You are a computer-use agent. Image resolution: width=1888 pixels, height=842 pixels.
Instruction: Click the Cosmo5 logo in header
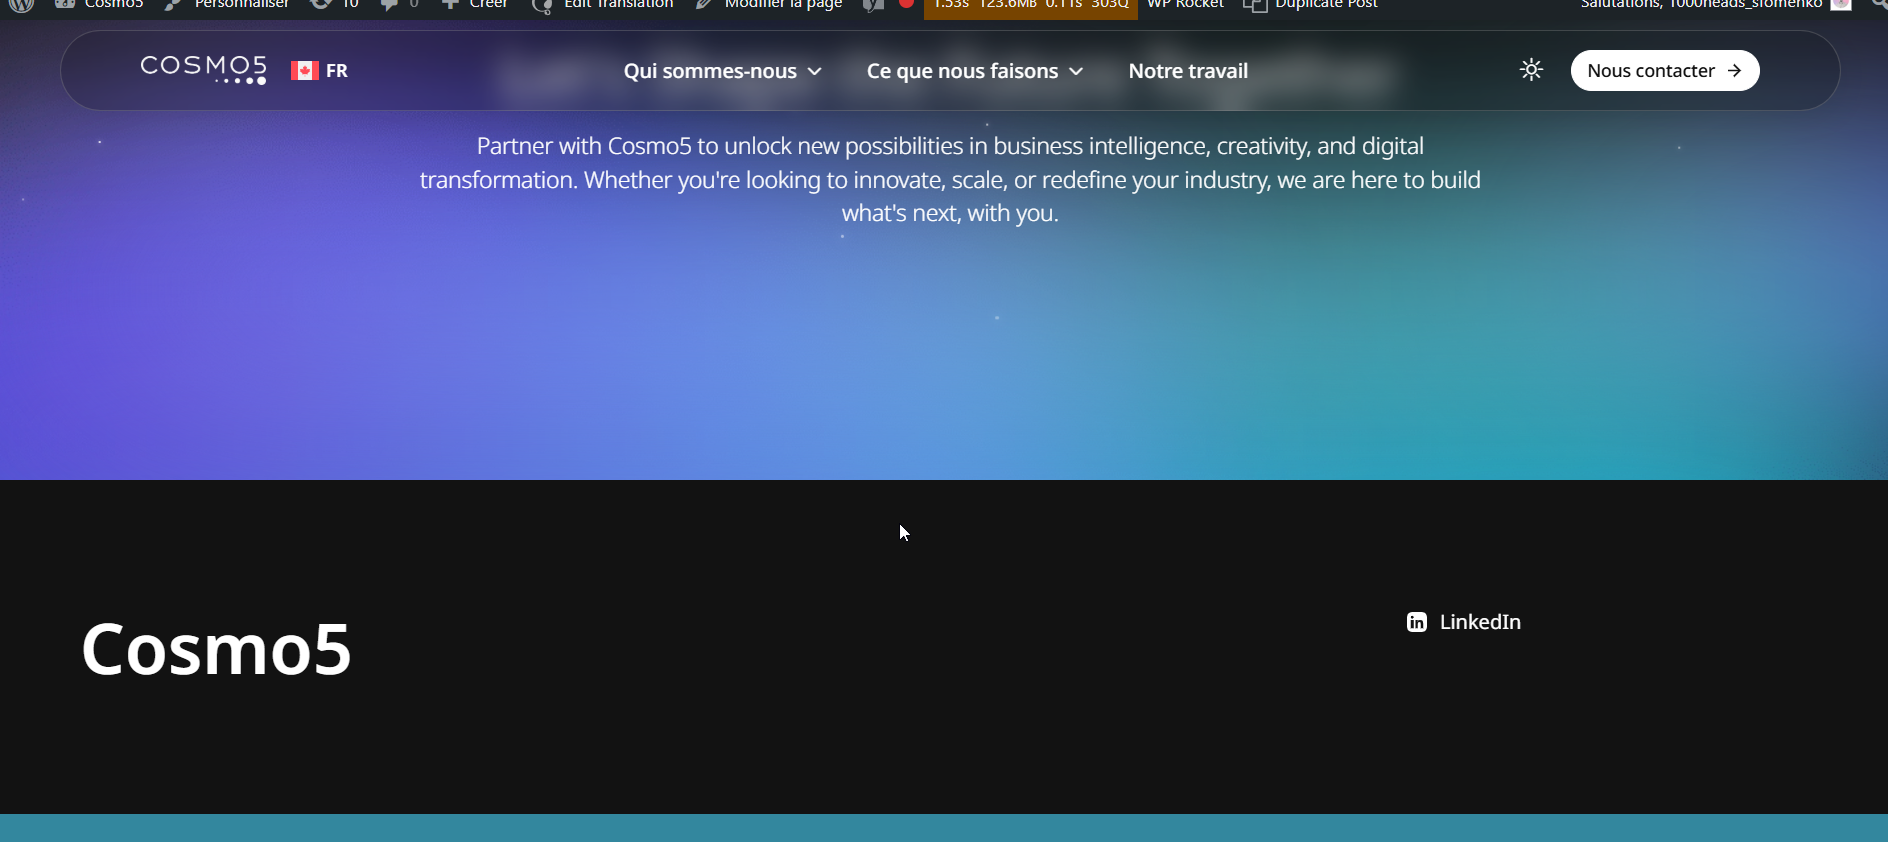(203, 70)
